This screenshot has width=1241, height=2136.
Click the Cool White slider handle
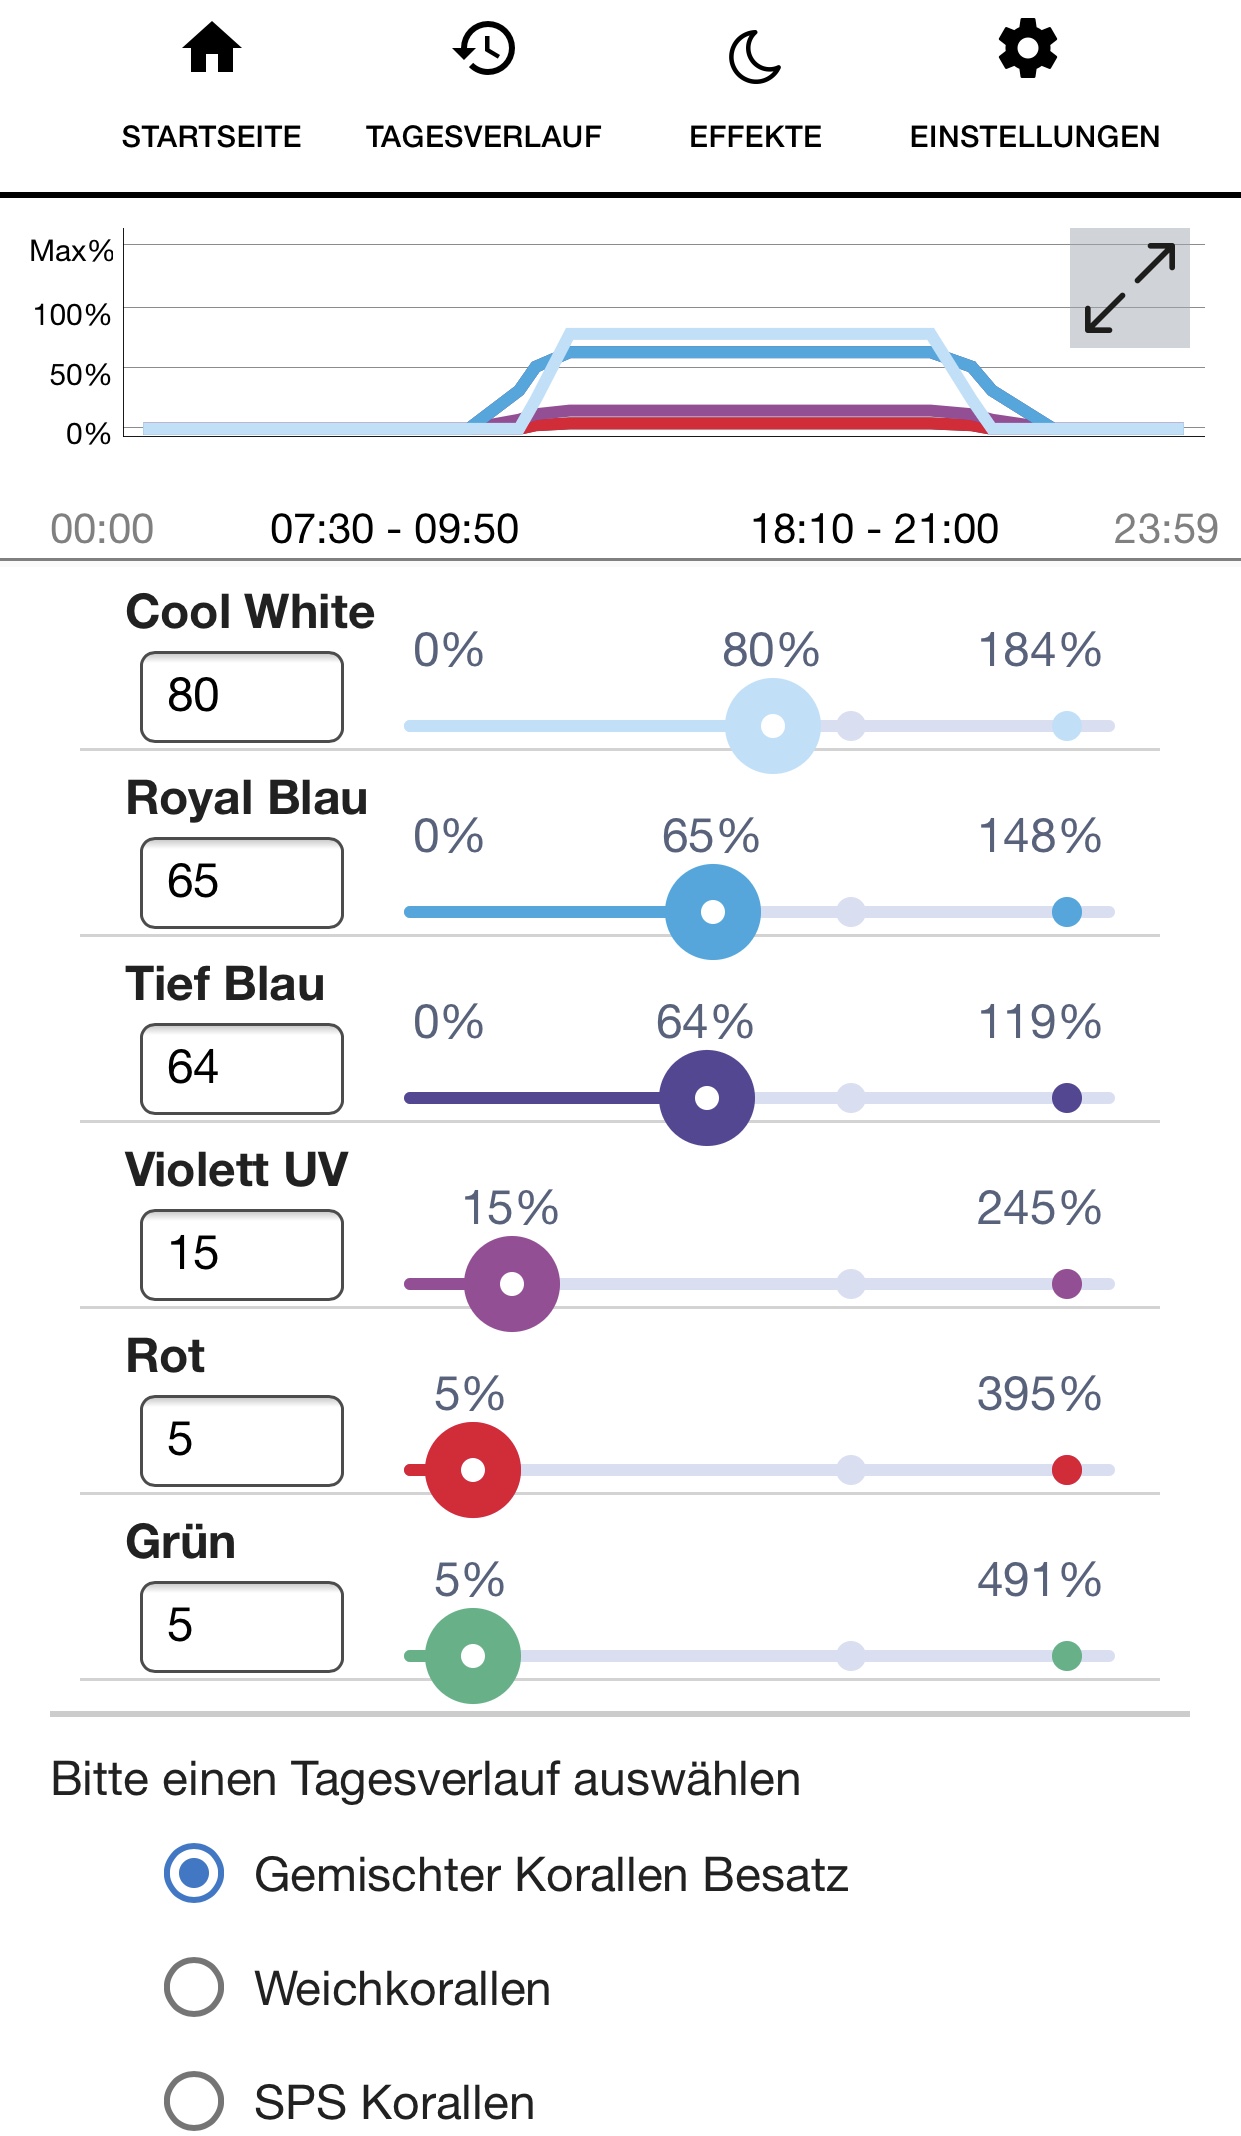coord(773,726)
